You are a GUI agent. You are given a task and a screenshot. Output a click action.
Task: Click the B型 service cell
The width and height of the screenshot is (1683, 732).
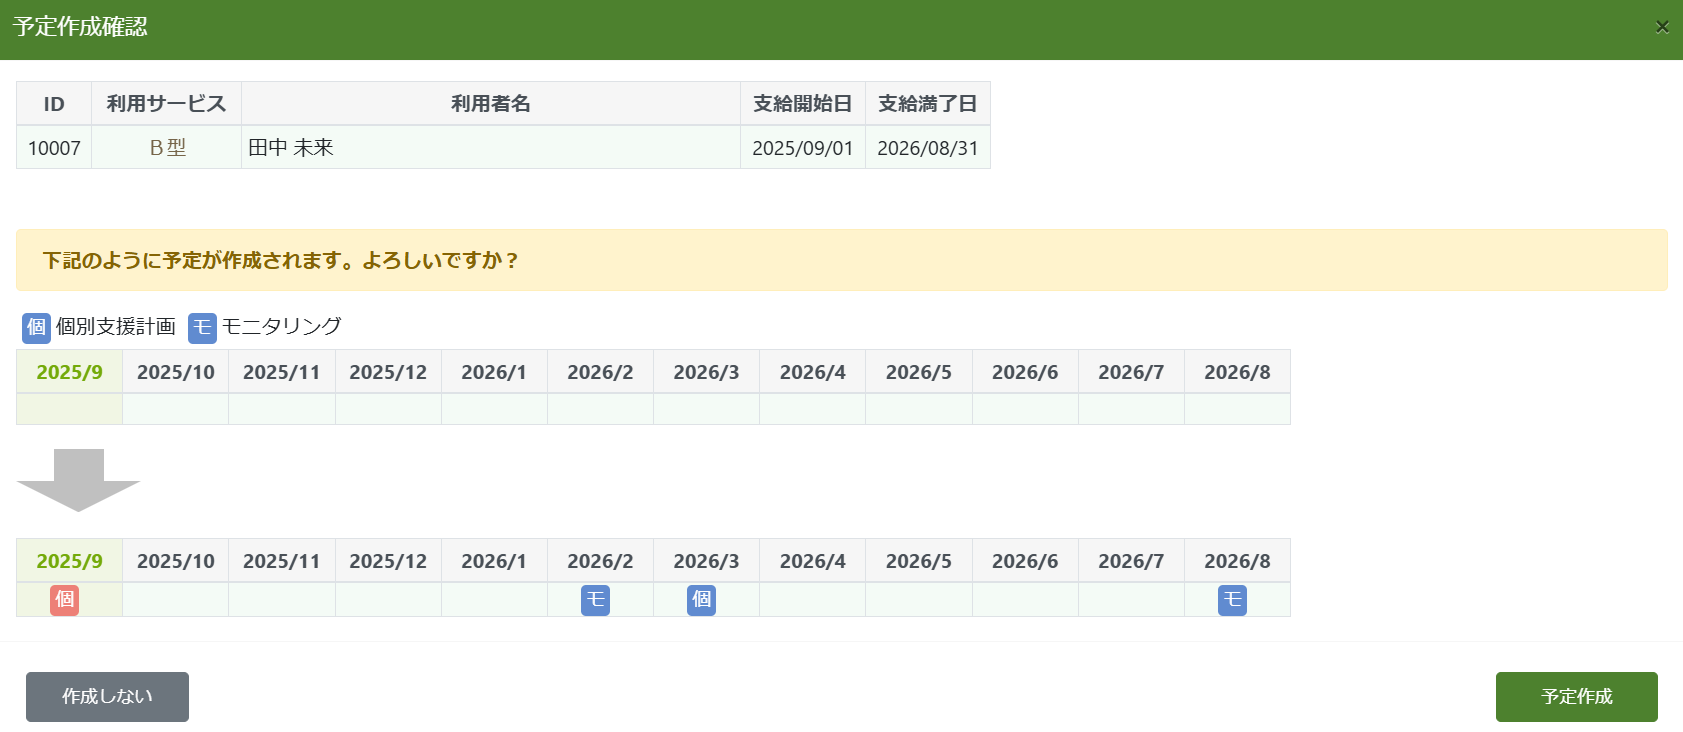click(x=166, y=148)
